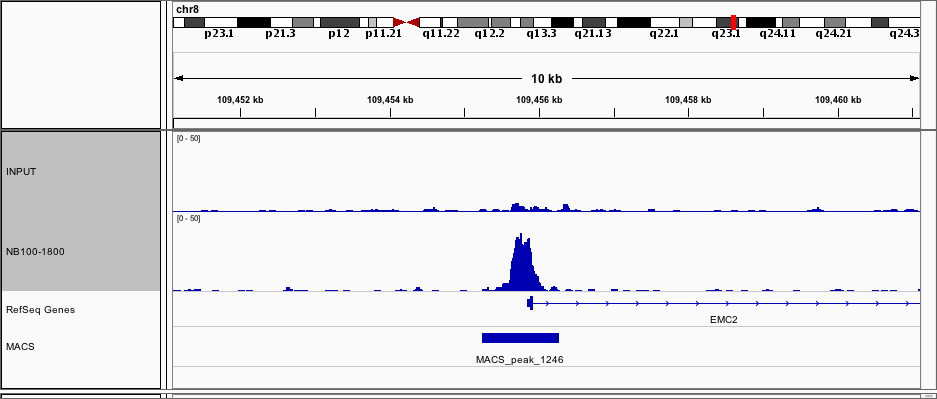This screenshot has width=937, height=399.
Task: Click the p23.1 cytoband label
Action: (x=219, y=34)
